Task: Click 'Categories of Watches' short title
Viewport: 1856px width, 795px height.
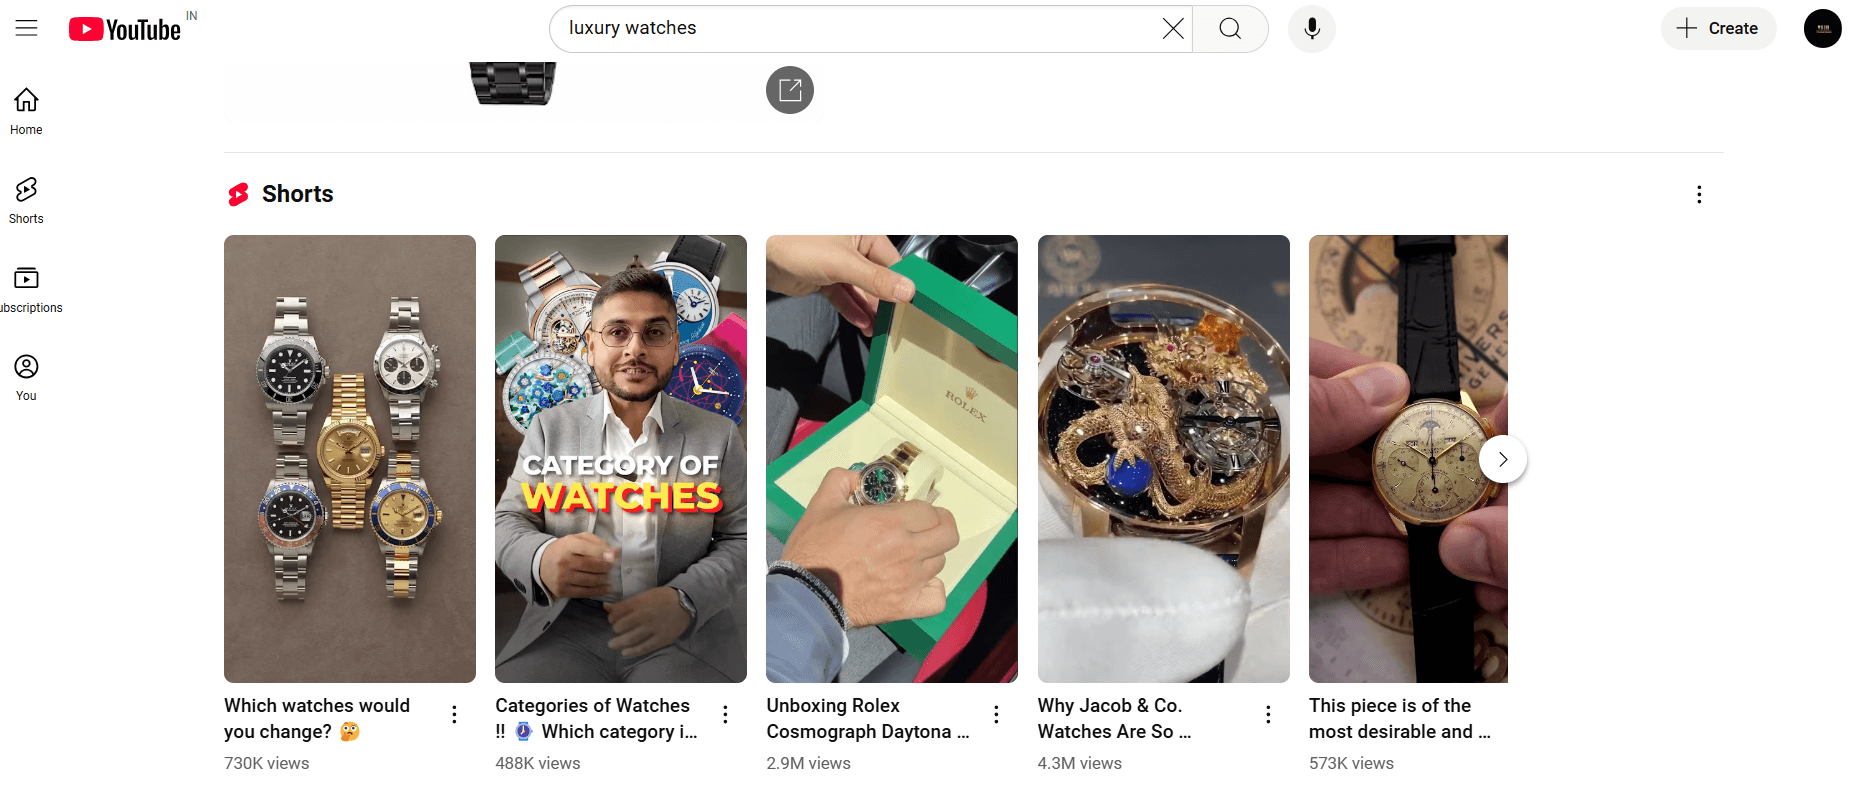Action: pos(596,718)
